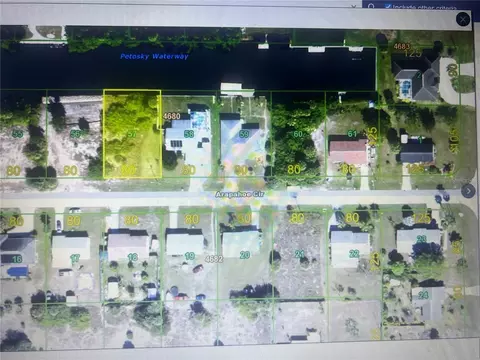This screenshot has width=480, height=360.
Task: Click the Petosky Waterway label
Action: [x=154, y=56]
